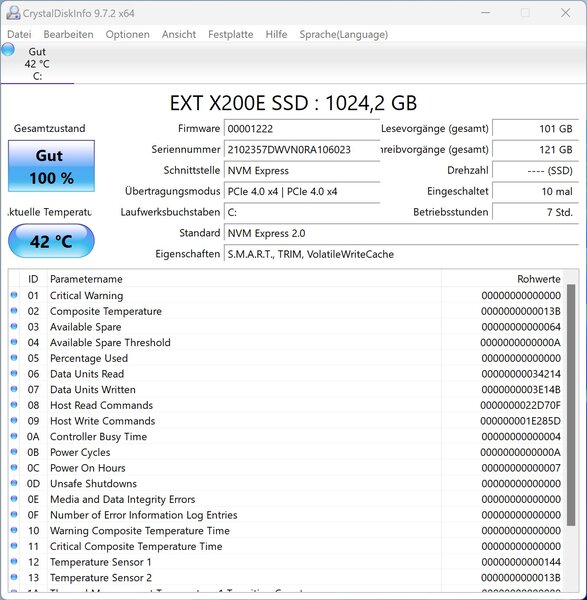587x600 pixels.
Task: Click status dot for Host Read Commands row
Action: pyautogui.click(x=14, y=405)
